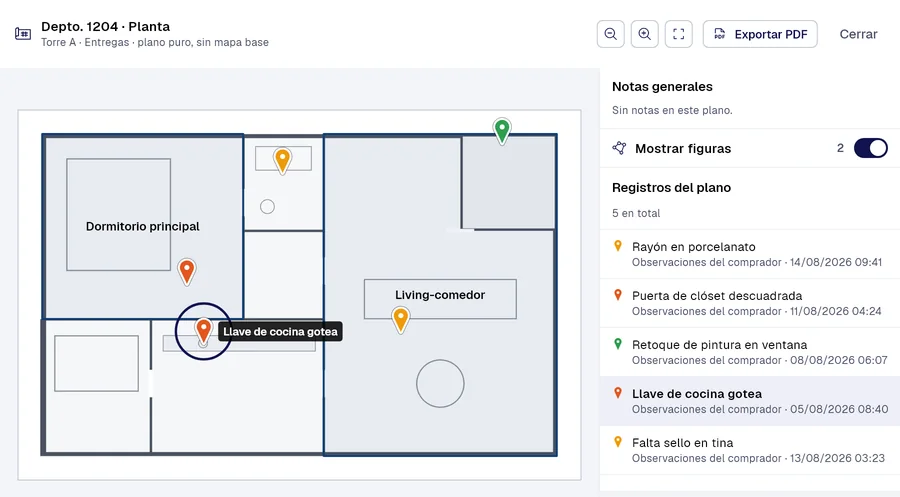Viewport: 900px width, 497px height.
Task: Close the floor plan viewer
Action: [x=858, y=34]
